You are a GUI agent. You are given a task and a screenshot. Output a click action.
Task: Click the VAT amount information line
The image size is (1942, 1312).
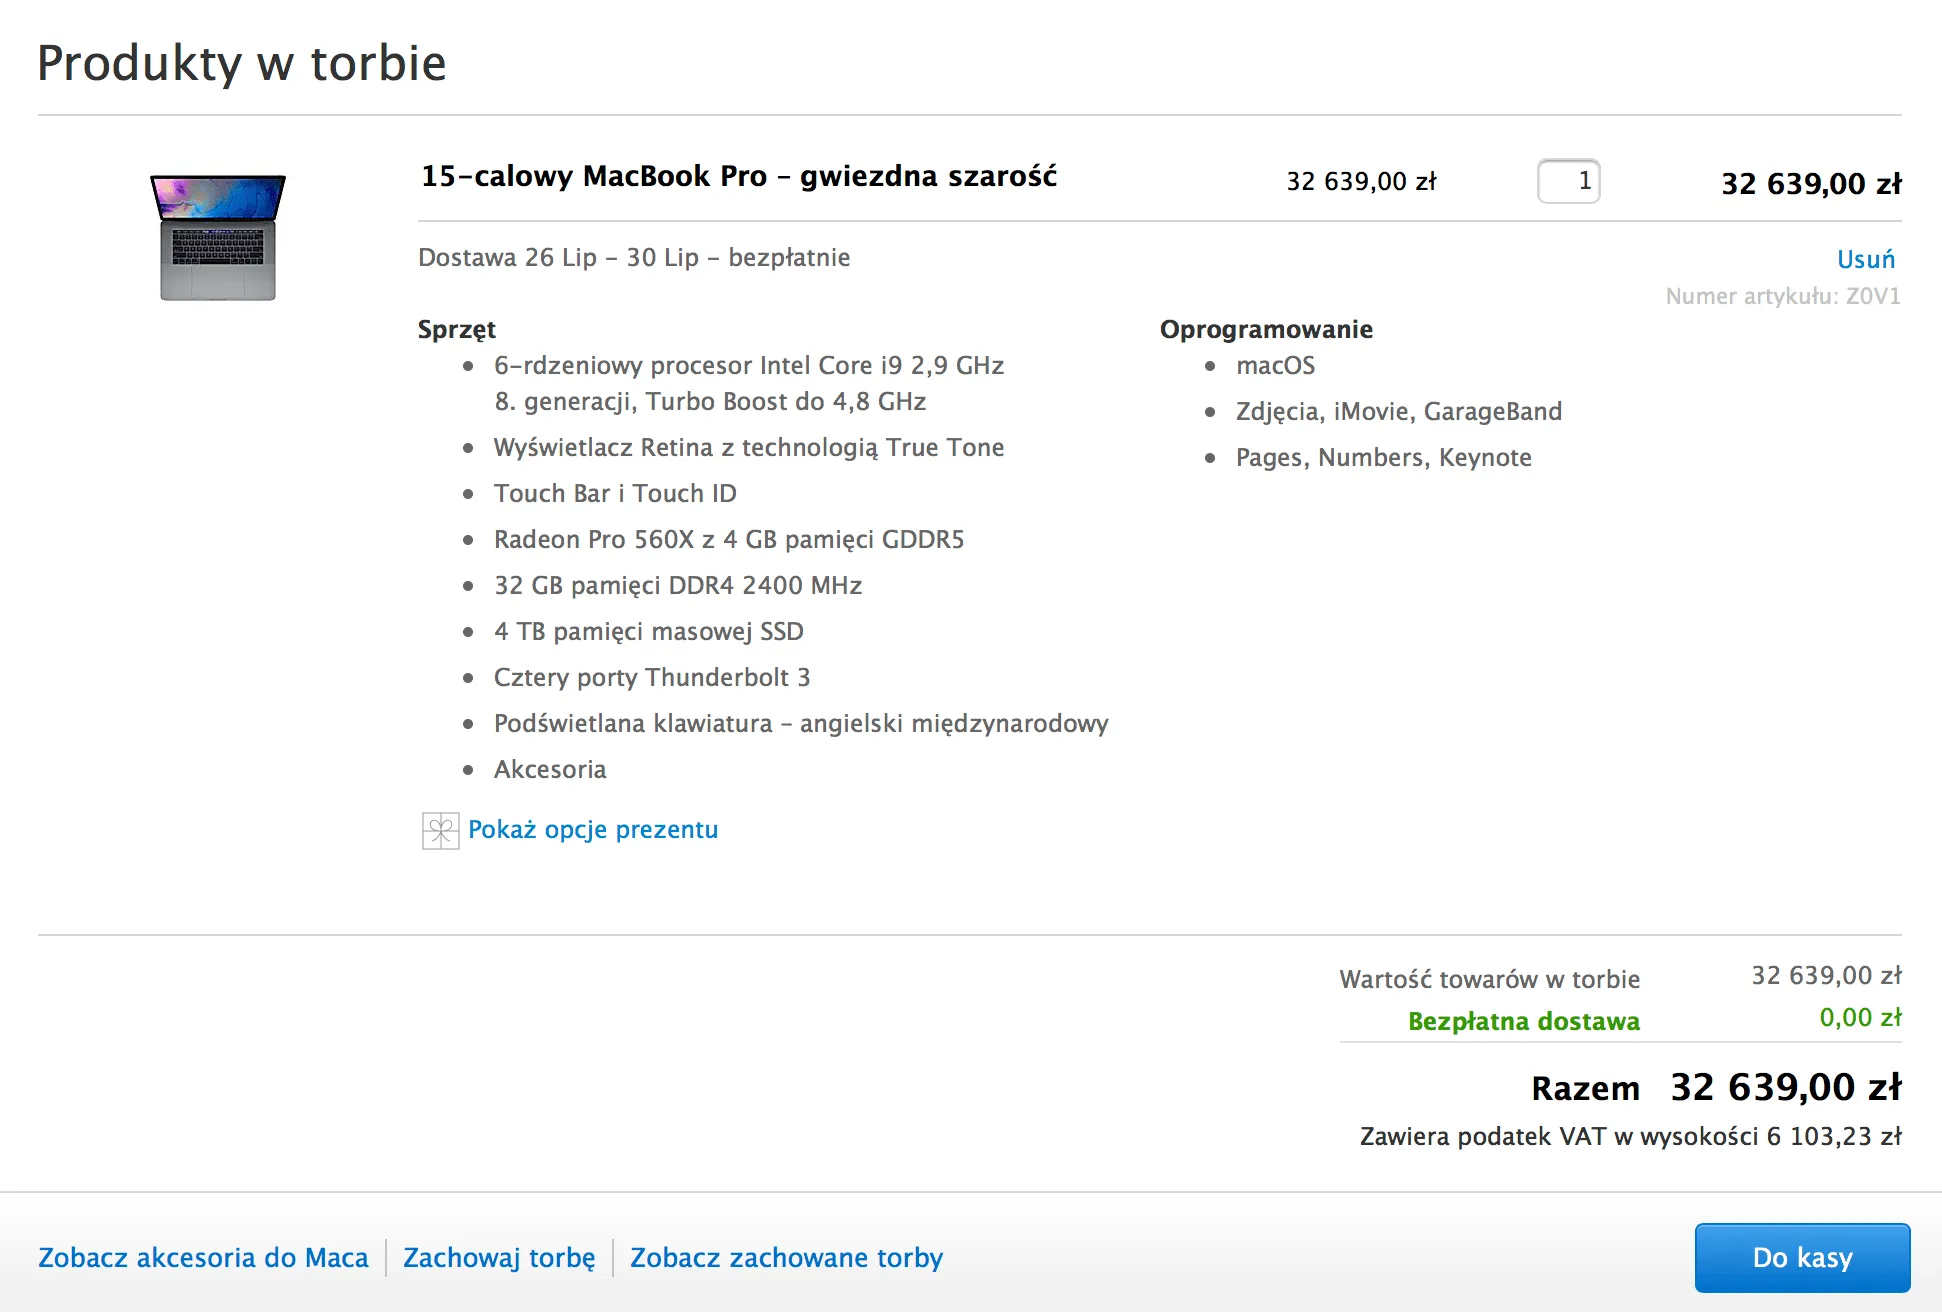point(1630,1137)
